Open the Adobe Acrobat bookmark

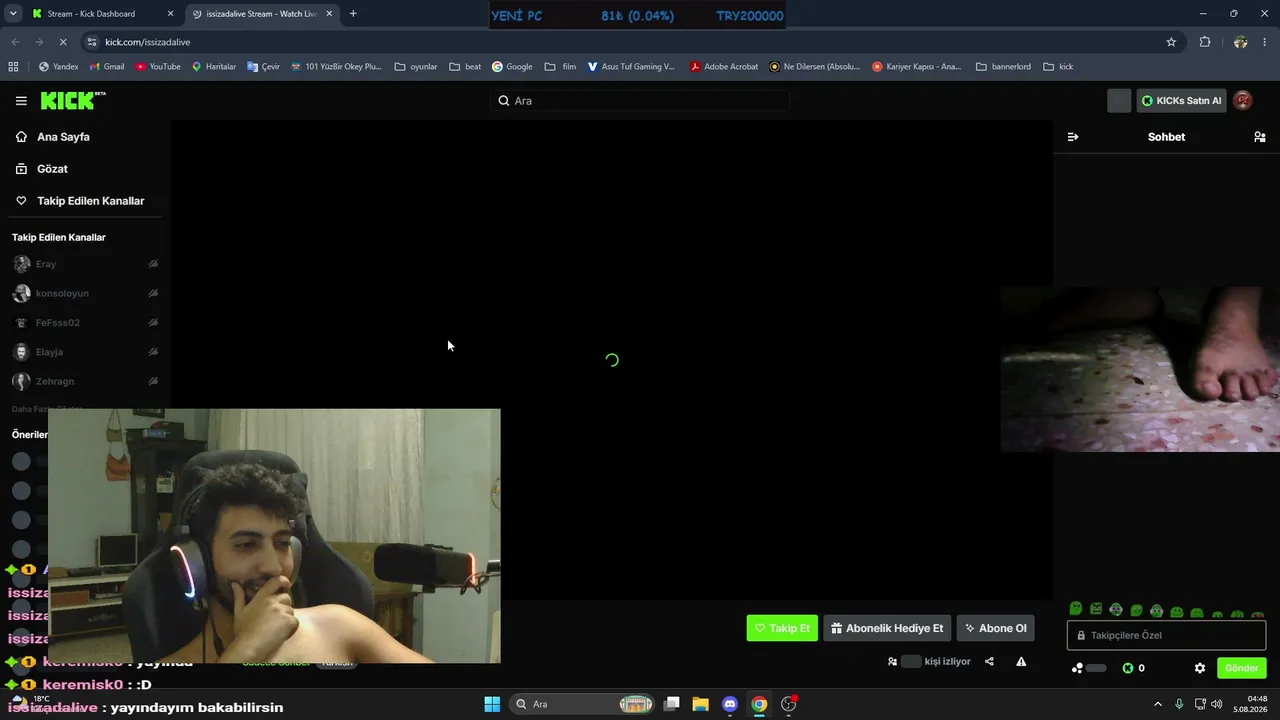point(724,67)
